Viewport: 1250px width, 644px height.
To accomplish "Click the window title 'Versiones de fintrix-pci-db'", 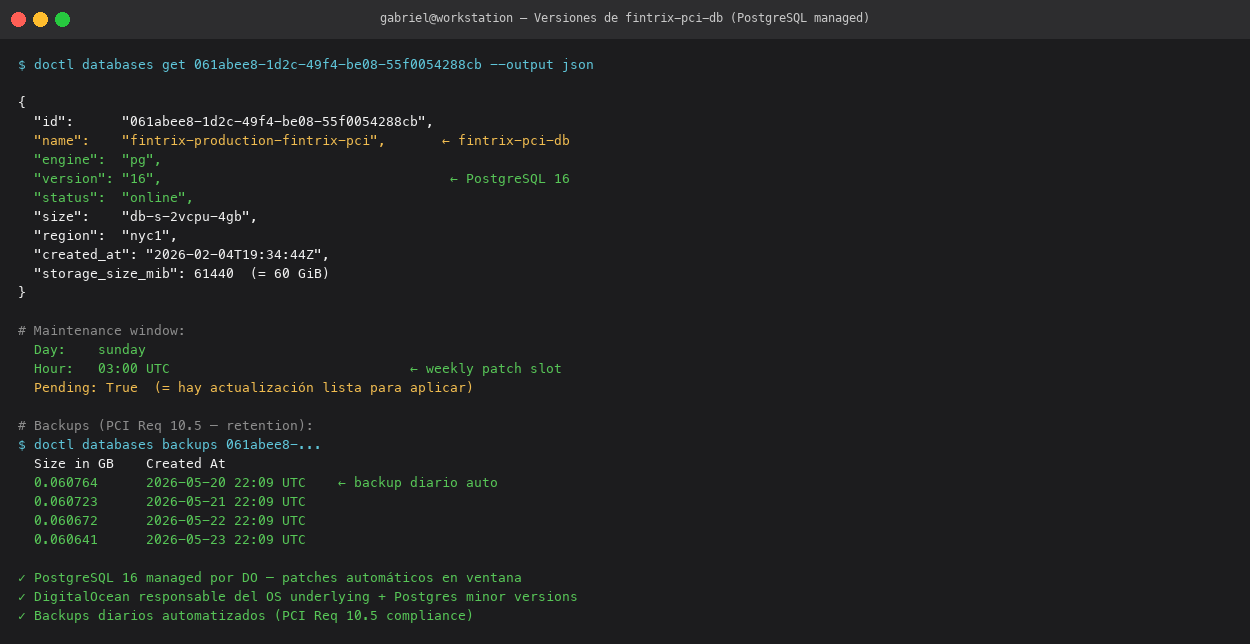I will 625,18.
